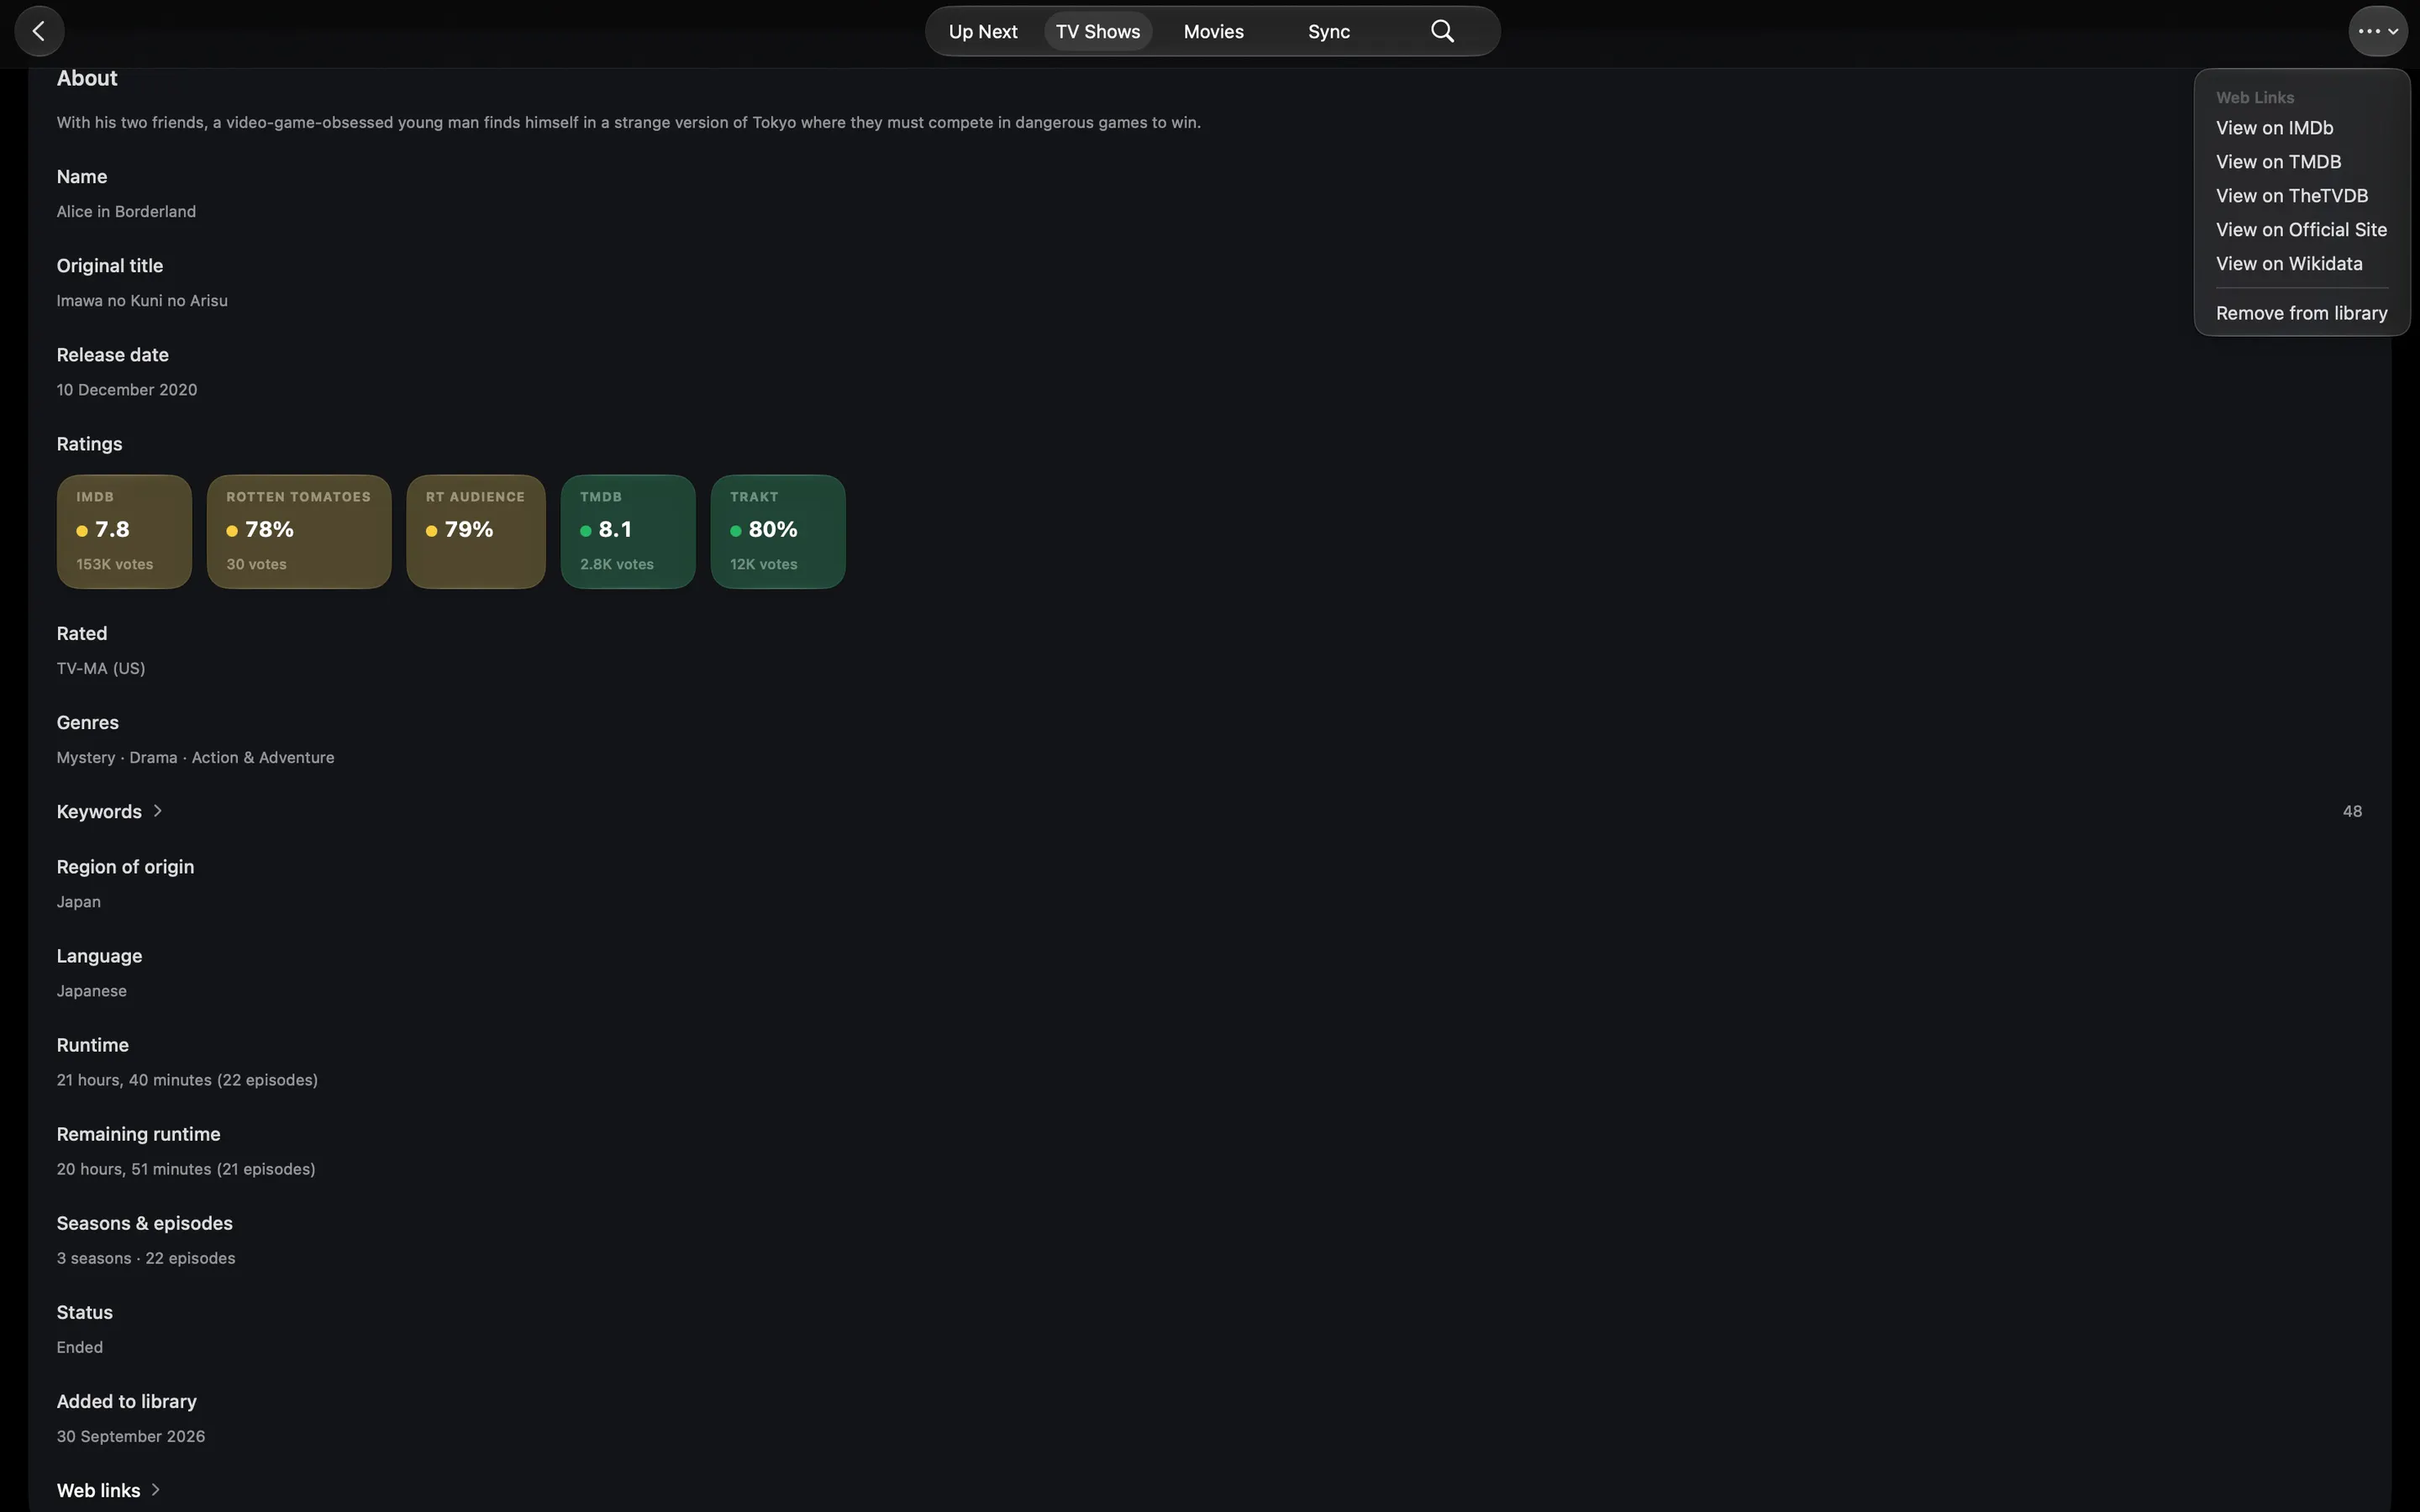Screen dimensions: 2420x1512
Task: Click the chevron next to Keywords
Action: [157, 811]
